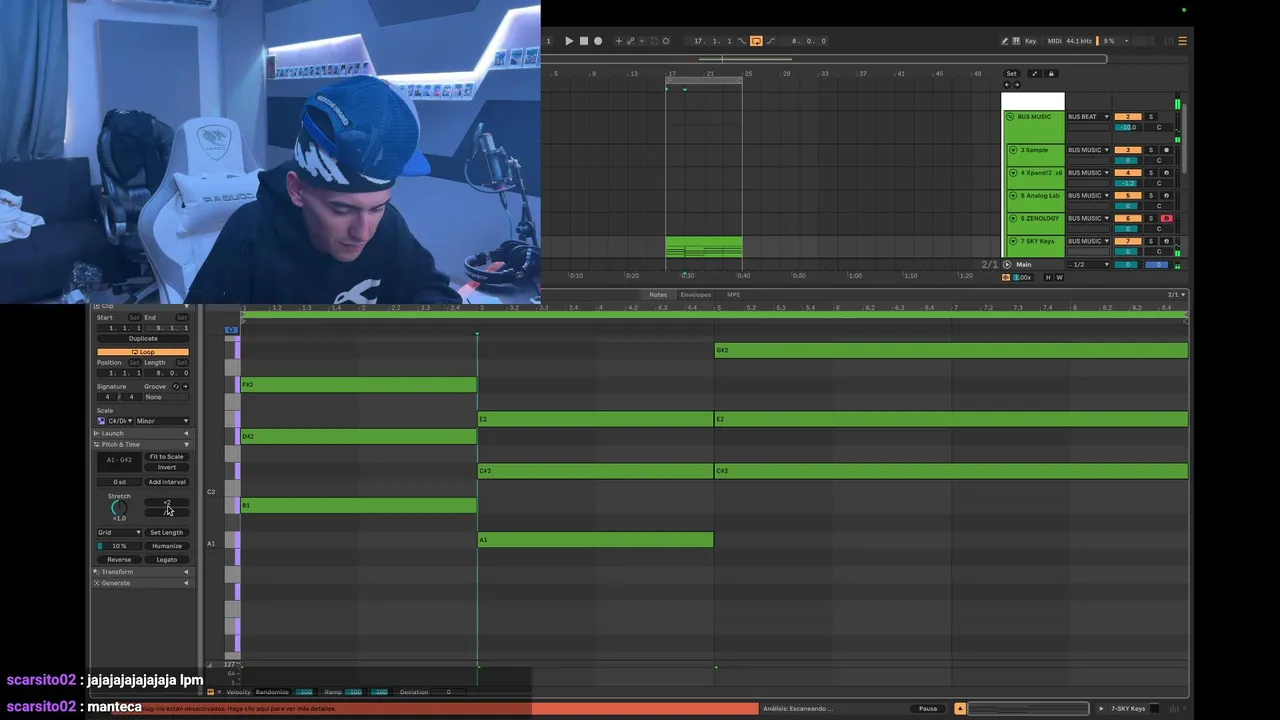Screen dimensions: 1280x720
Task: Unfold the 6 ZENOLOGY track
Action: (1013, 218)
